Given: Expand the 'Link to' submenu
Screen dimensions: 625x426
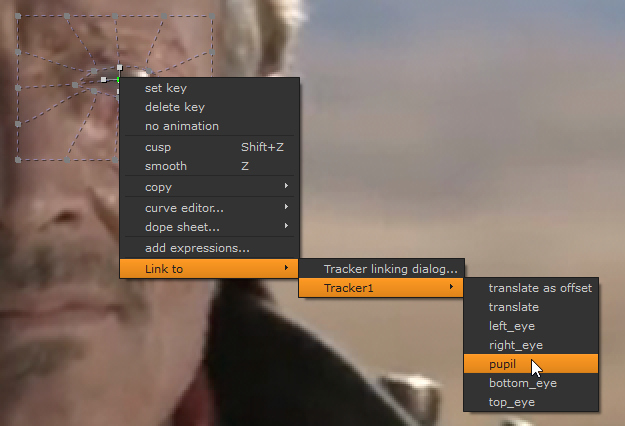Looking at the screenshot, I should [164, 269].
